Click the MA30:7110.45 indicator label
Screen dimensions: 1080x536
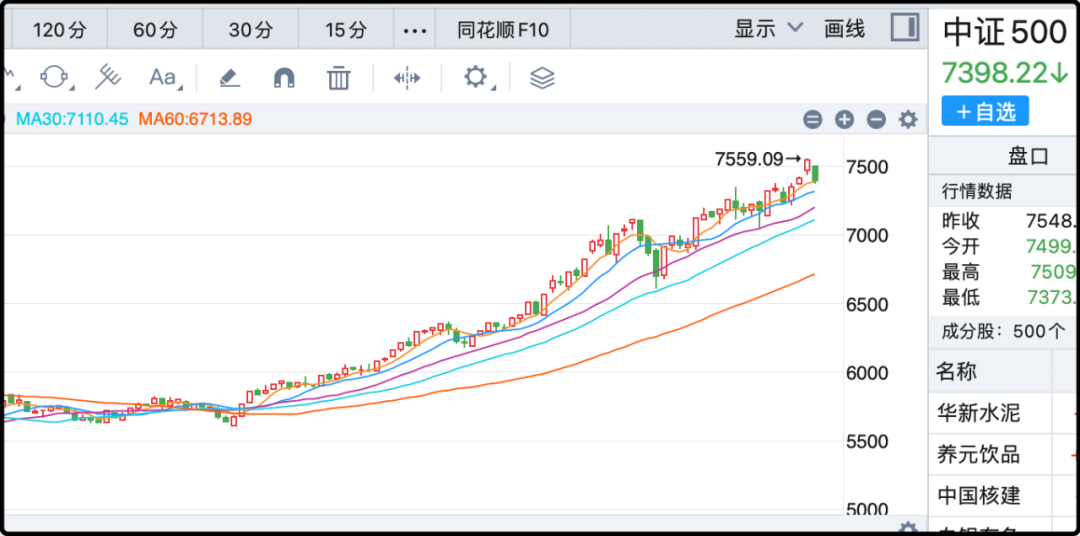(x=72, y=119)
